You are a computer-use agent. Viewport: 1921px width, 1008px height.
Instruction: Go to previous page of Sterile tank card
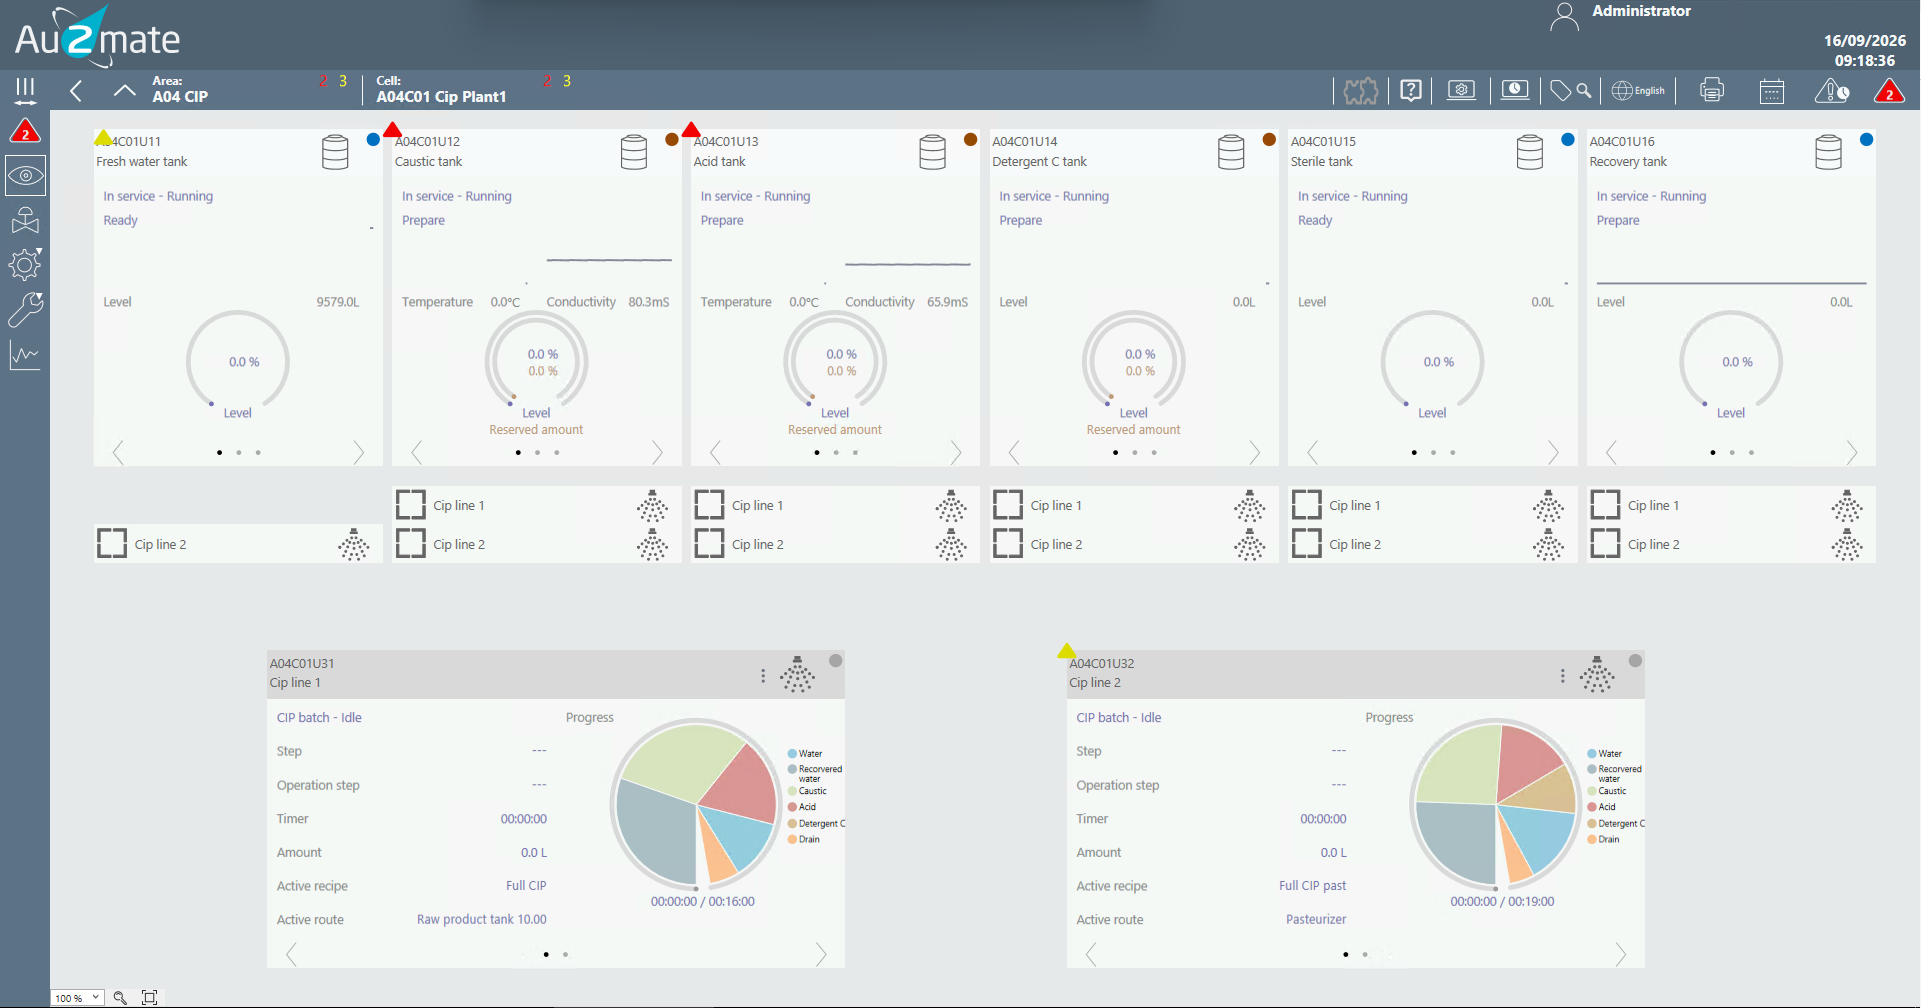click(x=1313, y=453)
